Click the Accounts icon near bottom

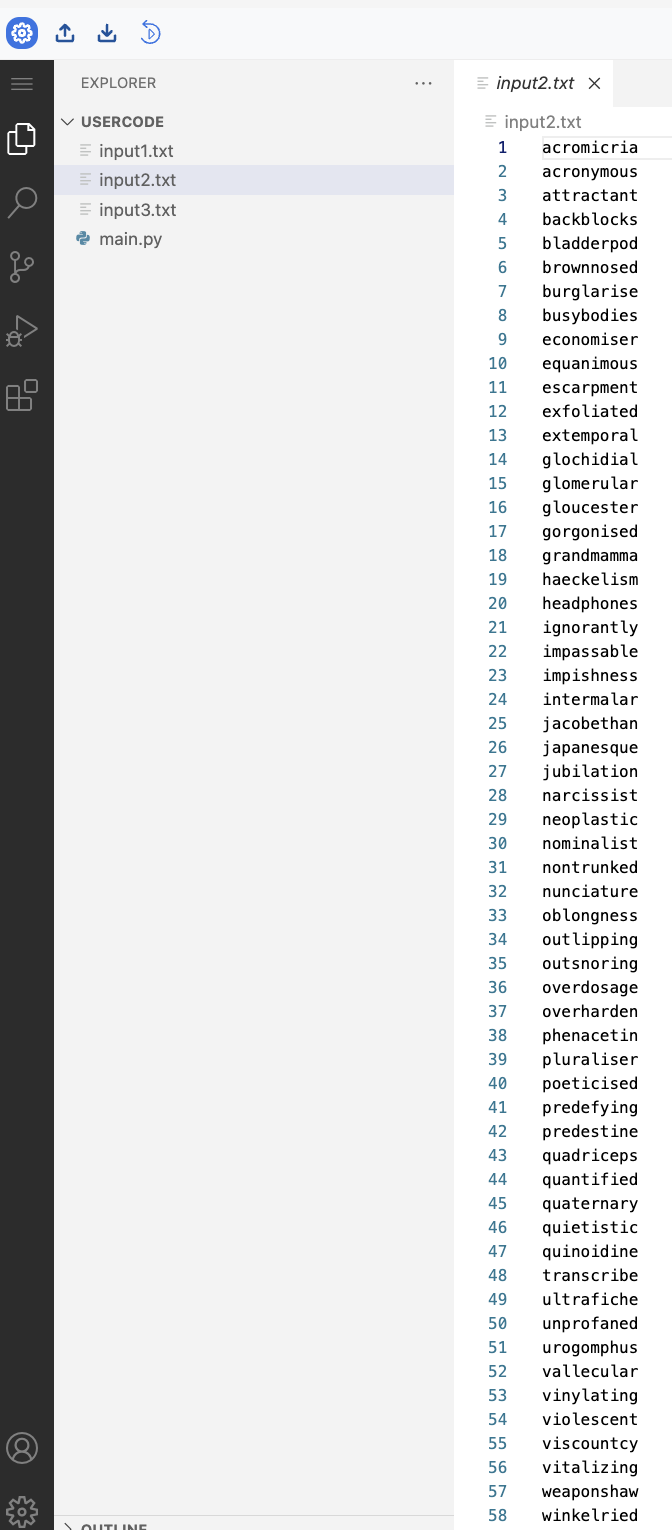coord(22,1447)
